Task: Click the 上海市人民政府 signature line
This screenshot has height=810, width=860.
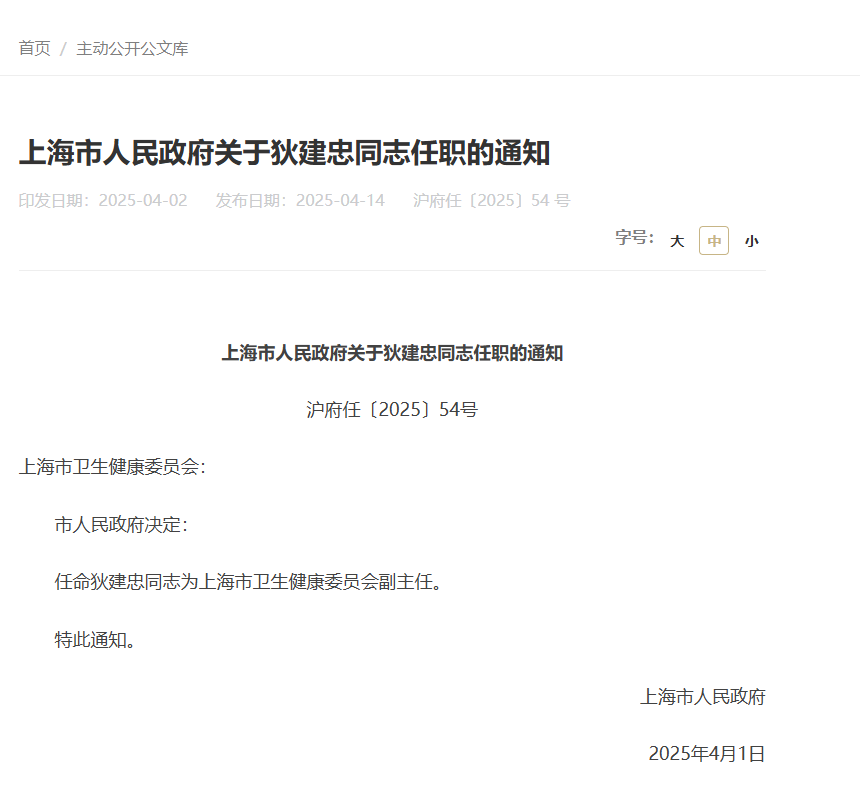Action: (x=703, y=696)
